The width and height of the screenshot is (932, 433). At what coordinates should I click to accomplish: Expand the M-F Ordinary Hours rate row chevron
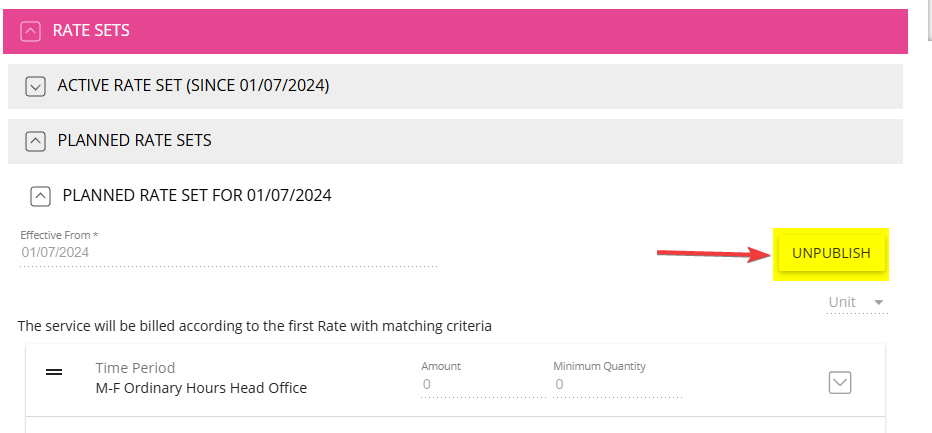pyautogui.click(x=840, y=383)
